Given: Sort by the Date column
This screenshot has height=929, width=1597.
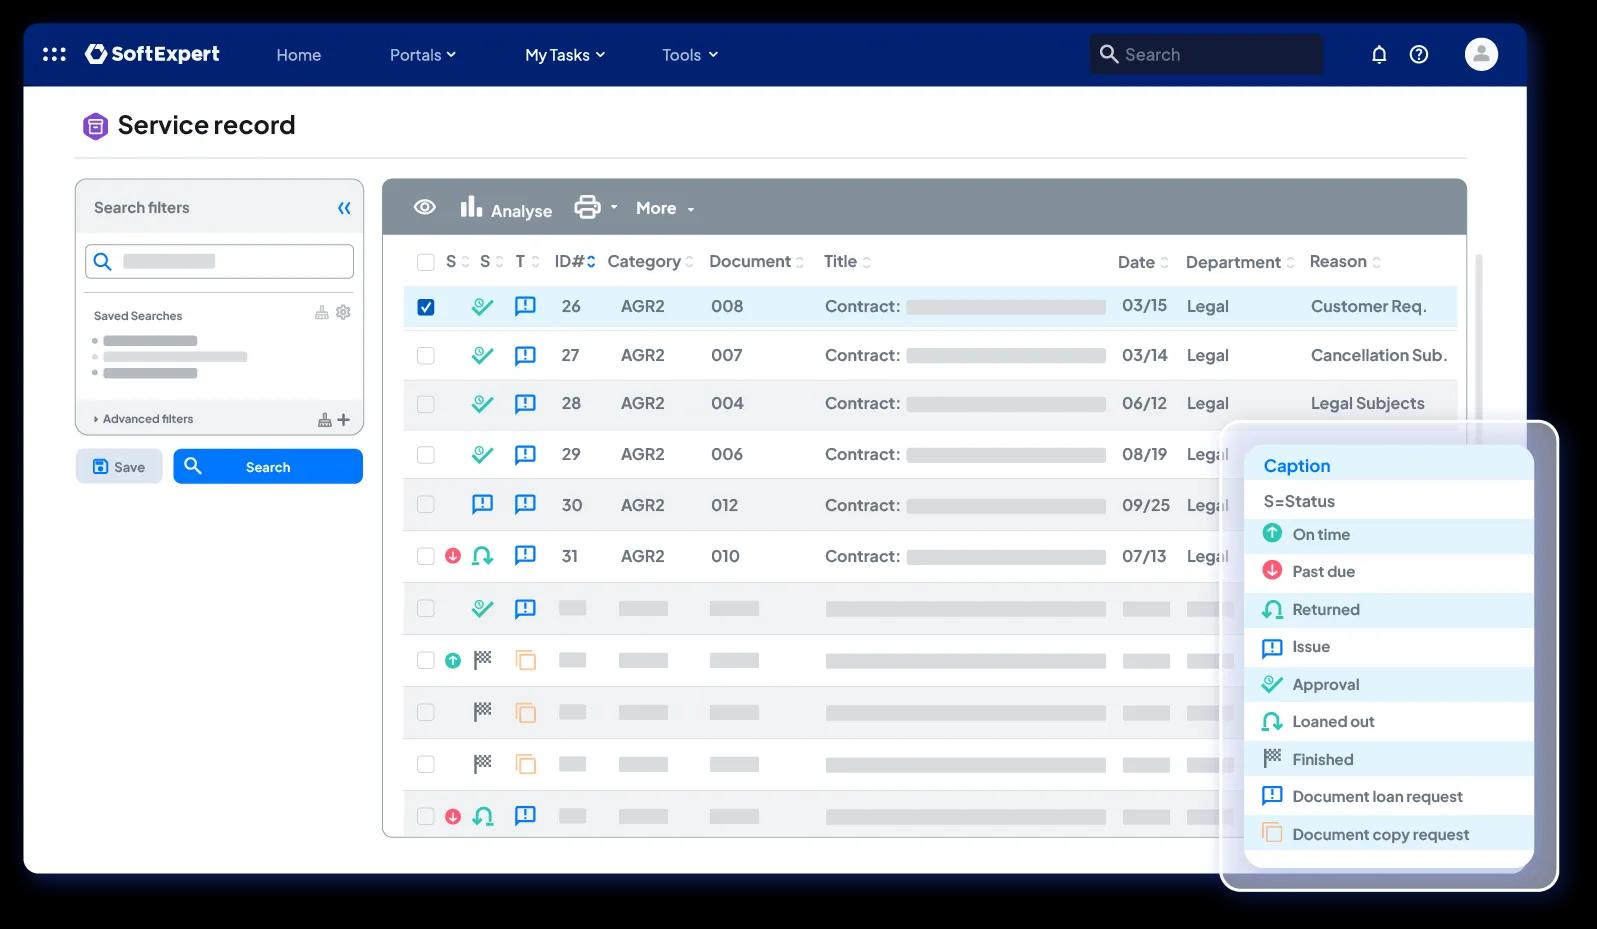Looking at the screenshot, I should [1143, 262].
